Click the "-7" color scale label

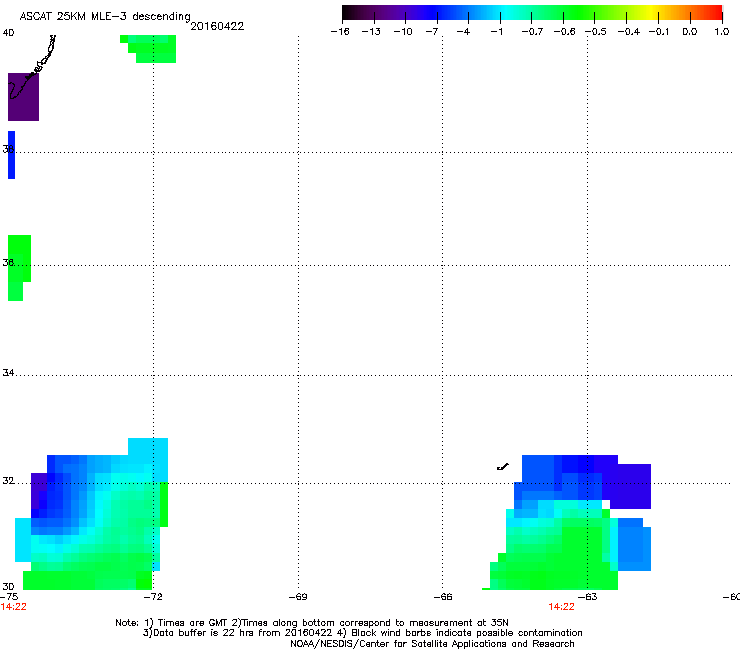pos(432,32)
